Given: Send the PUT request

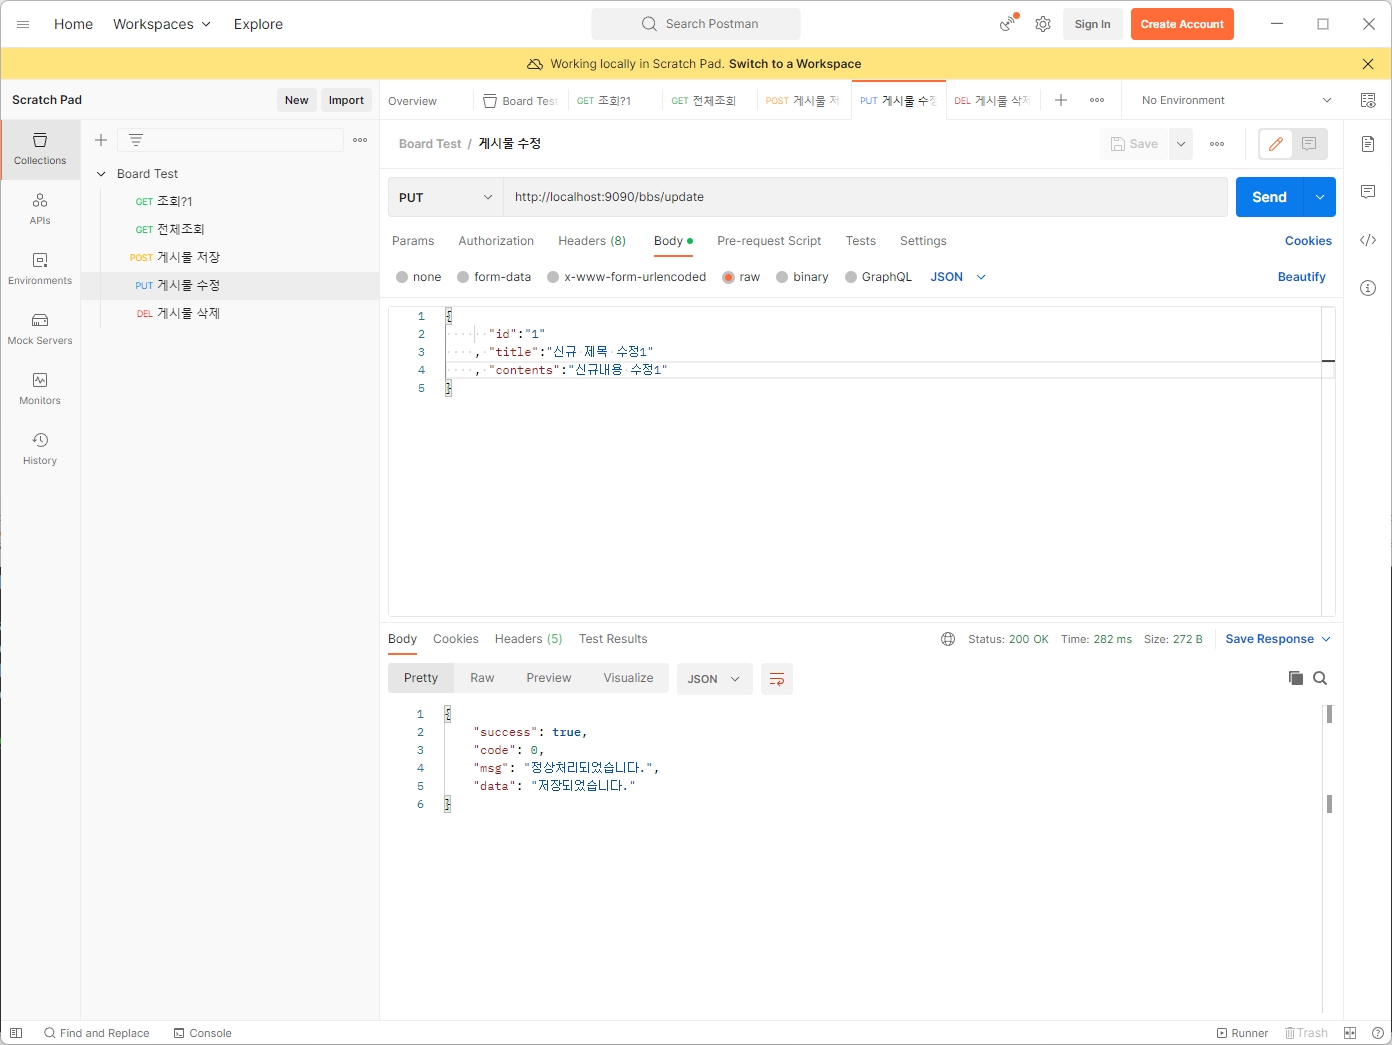Looking at the screenshot, I should [1270, 197].
